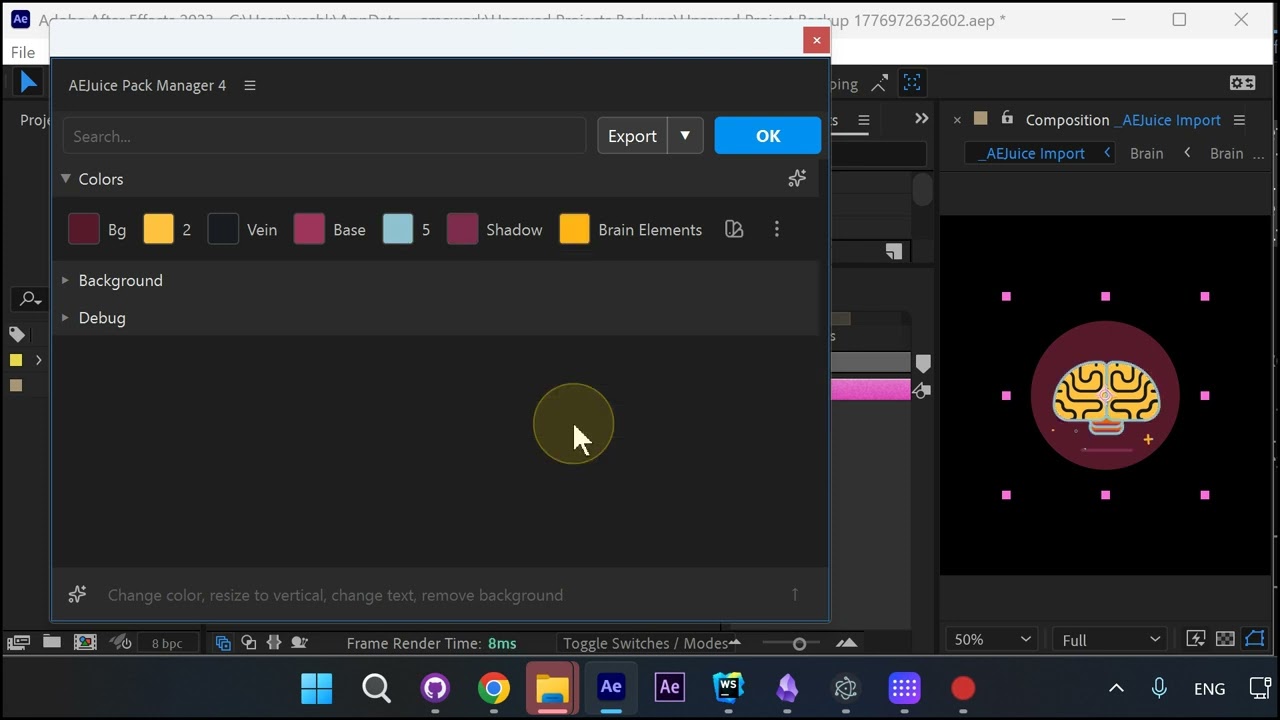This screenshot has height=720, width=1280.
Task: Expand the yellow-labeled project item
Action: point(39,360)
